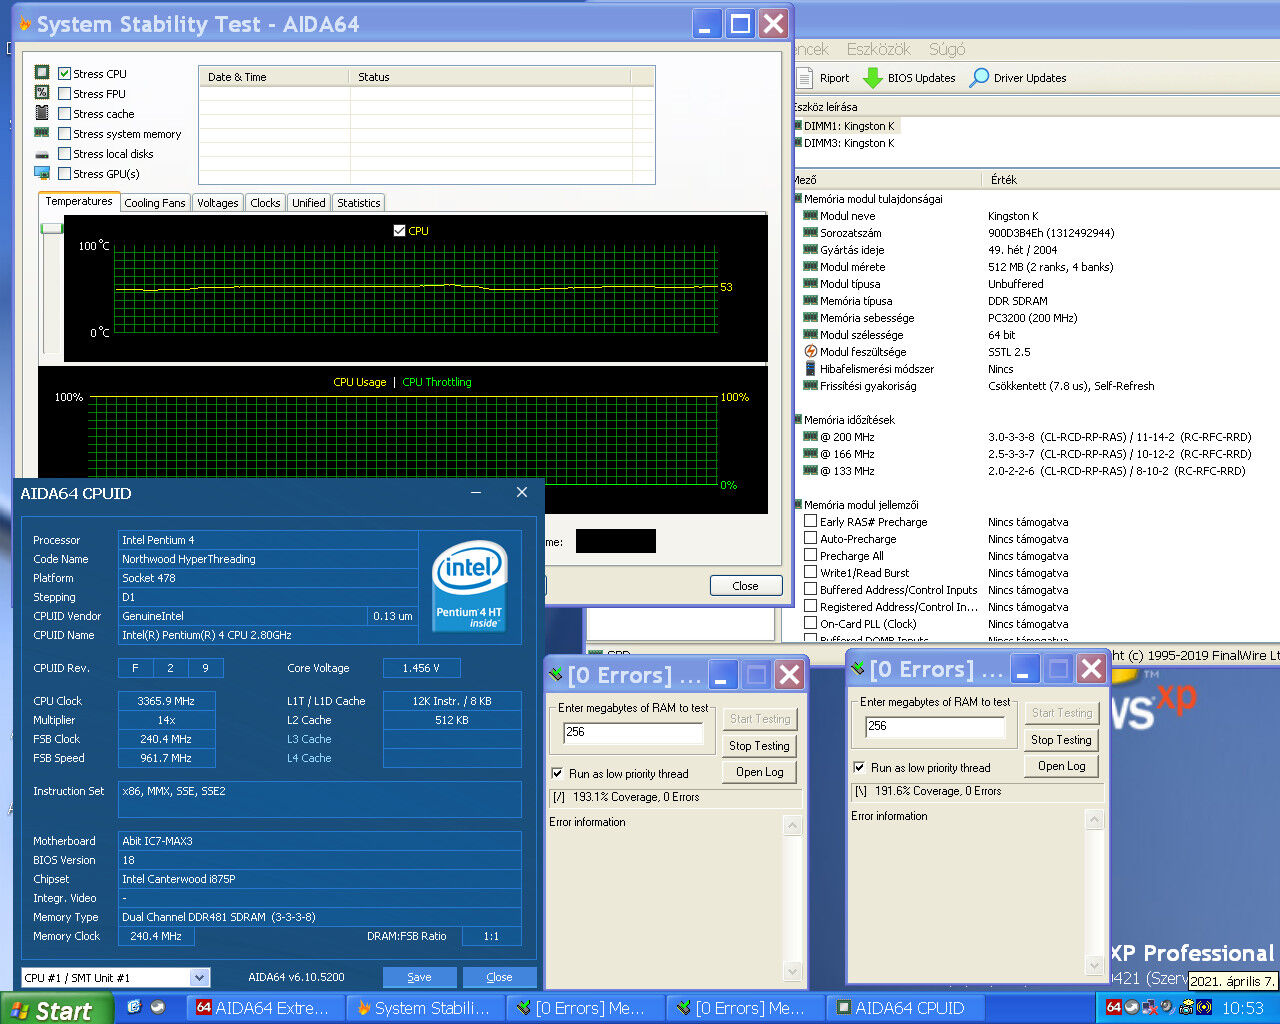Click Stop Testing in 191.6% coverage MemTest

pyautogui.click(x=1061, y=740)
